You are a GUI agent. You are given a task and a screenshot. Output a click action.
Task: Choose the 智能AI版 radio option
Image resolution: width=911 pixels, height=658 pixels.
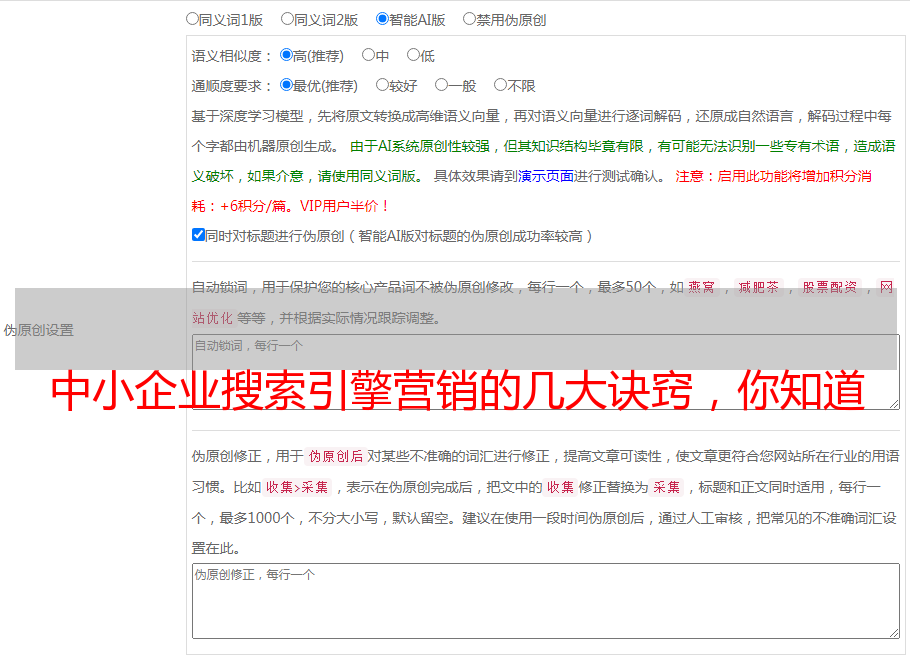click(382, 19)
